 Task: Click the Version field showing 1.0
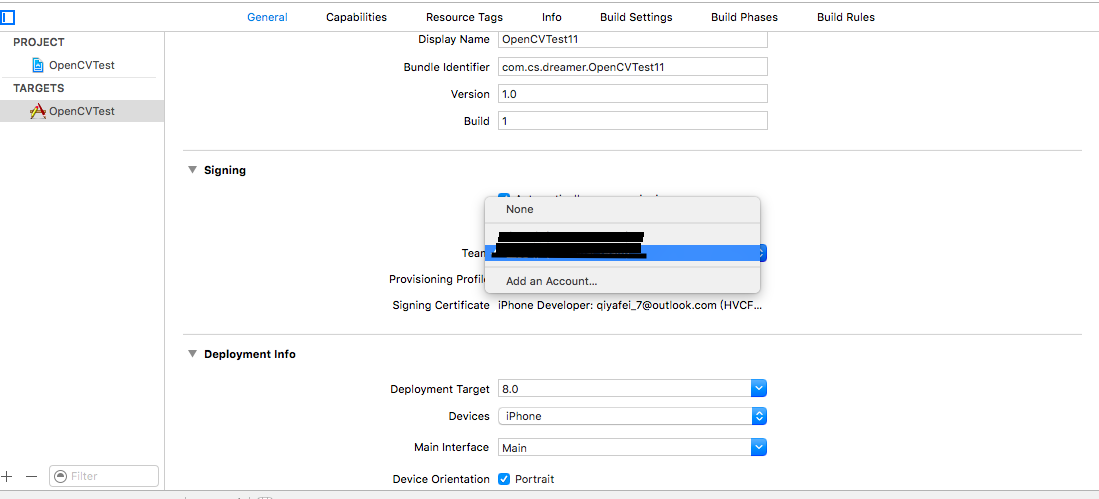(x=632, y=94)
